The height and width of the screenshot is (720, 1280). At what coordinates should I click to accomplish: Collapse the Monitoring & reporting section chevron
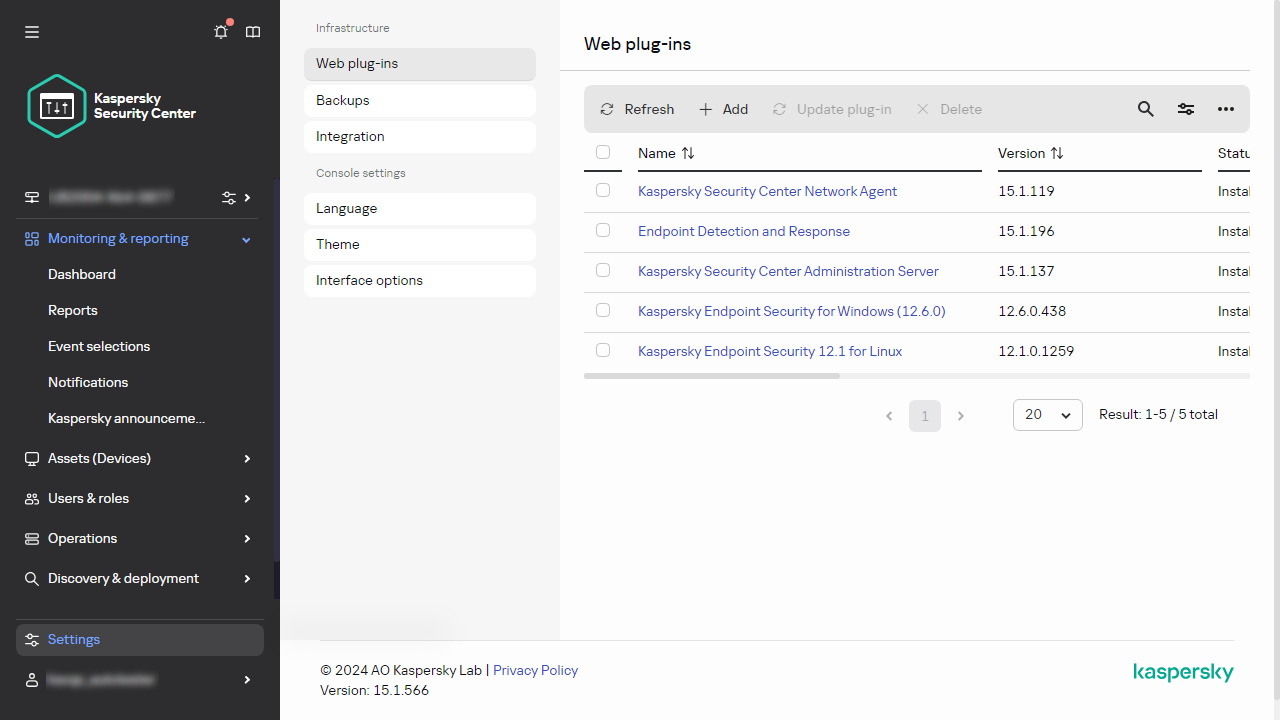[247, 240]
